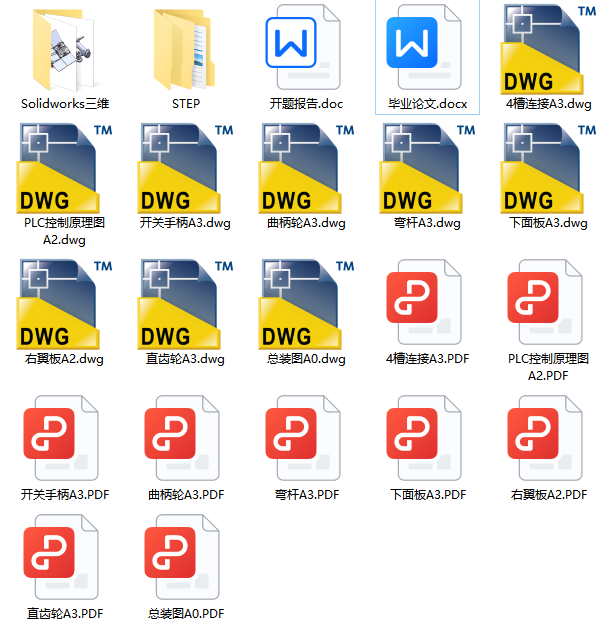The width and height of the screenshot is (606, 625).
Task: Click the folder name label STEP
Action: coord(186,104)
